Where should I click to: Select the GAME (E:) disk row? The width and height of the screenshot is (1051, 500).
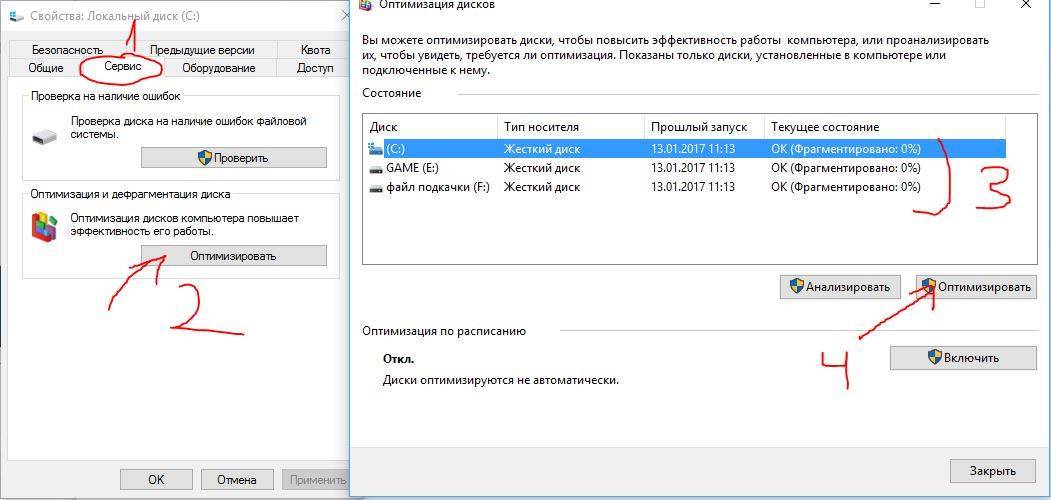pyautogui.click(x=684, y=168)
